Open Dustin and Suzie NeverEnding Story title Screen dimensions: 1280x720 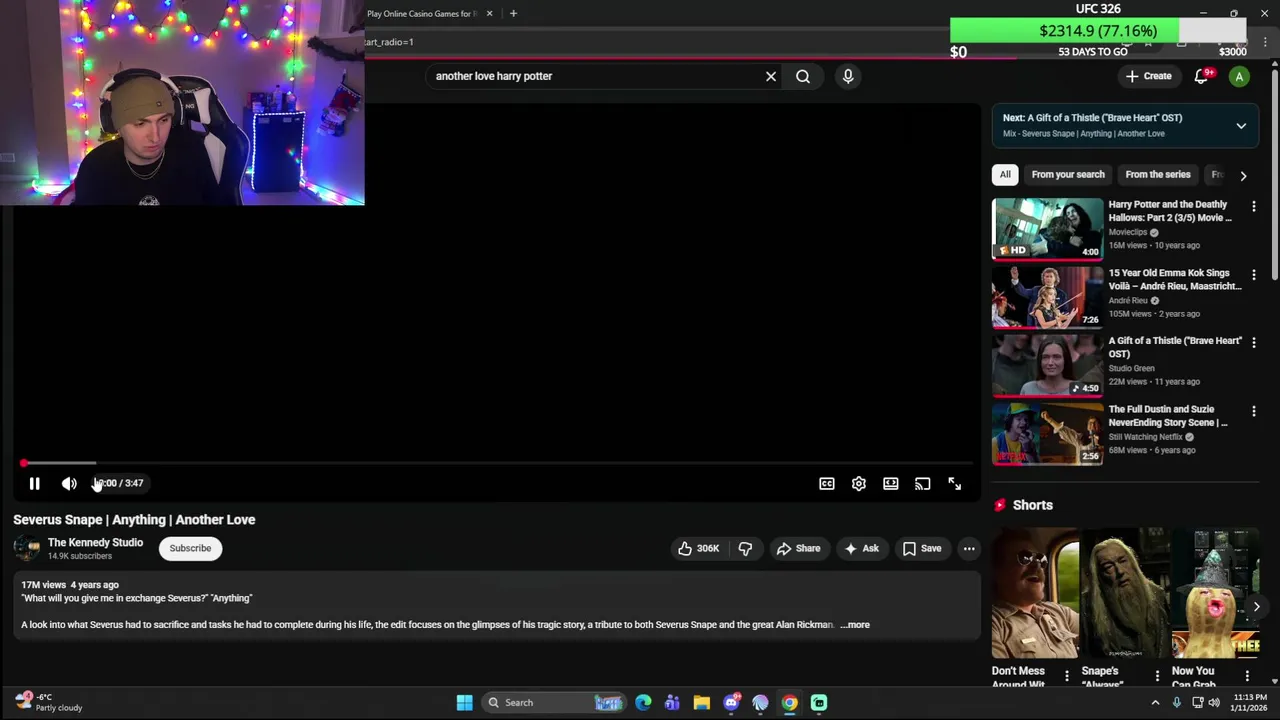pyautogui.click(x=1168, y=416)
